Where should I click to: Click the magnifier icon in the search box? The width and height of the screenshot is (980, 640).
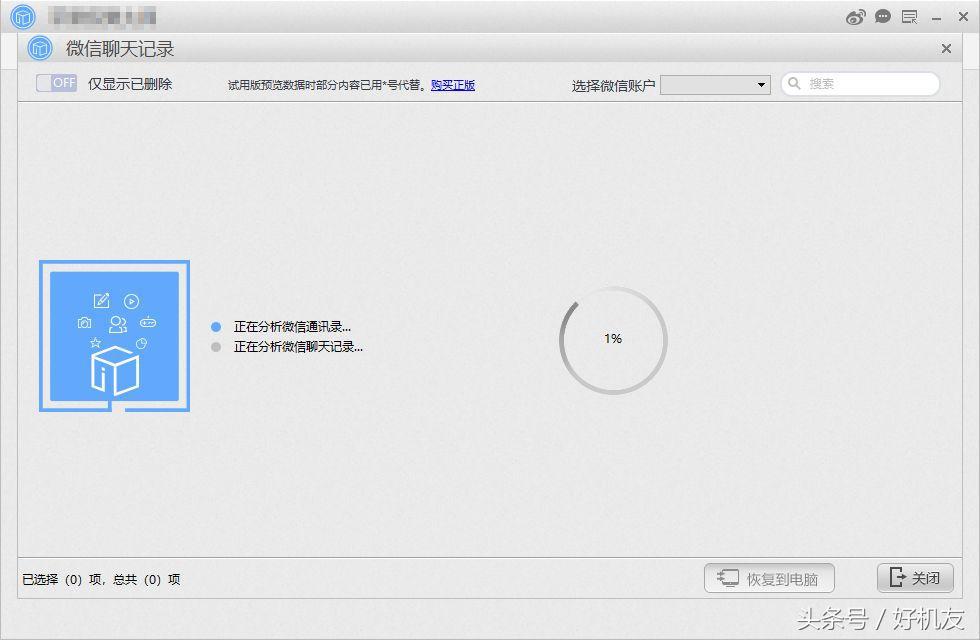pos(793,84)
